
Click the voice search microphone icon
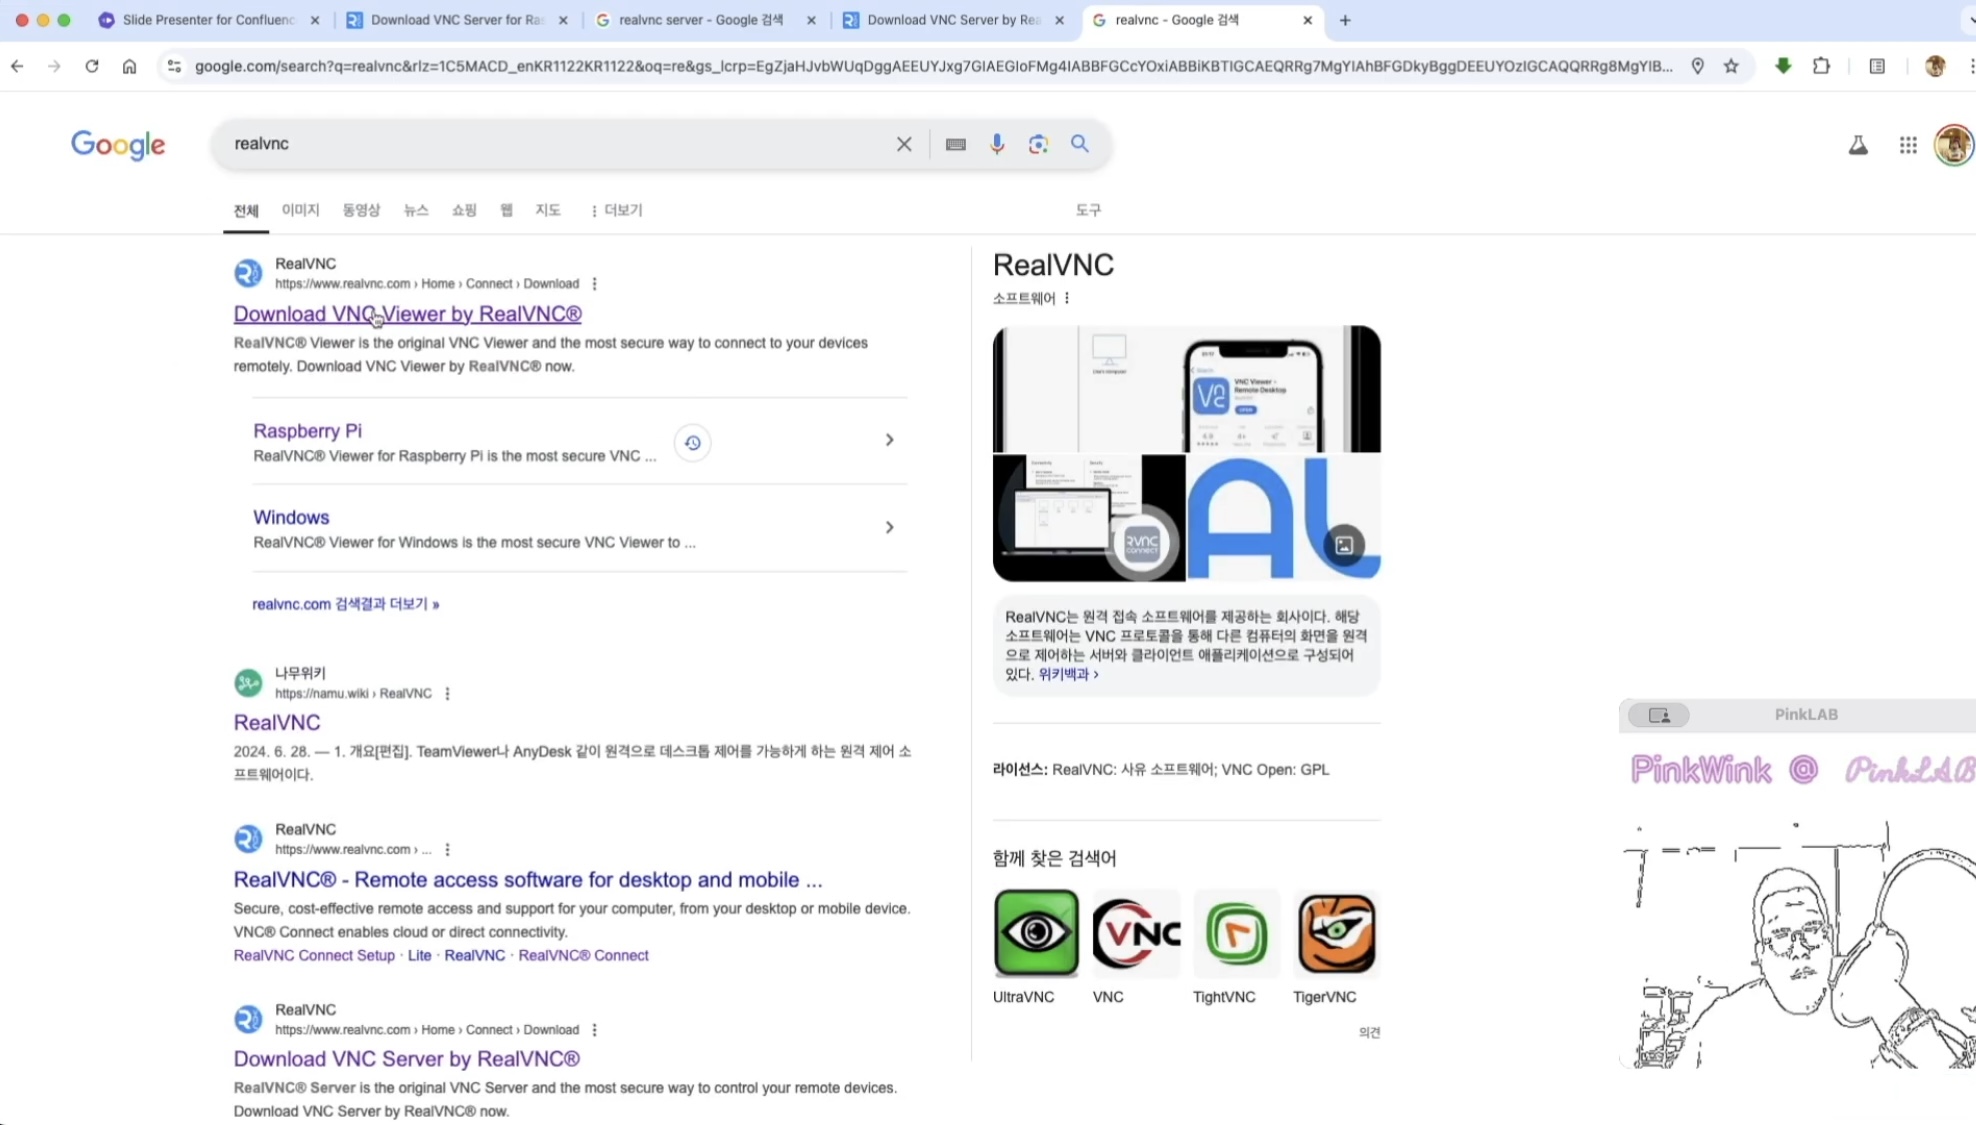[997, 144]
